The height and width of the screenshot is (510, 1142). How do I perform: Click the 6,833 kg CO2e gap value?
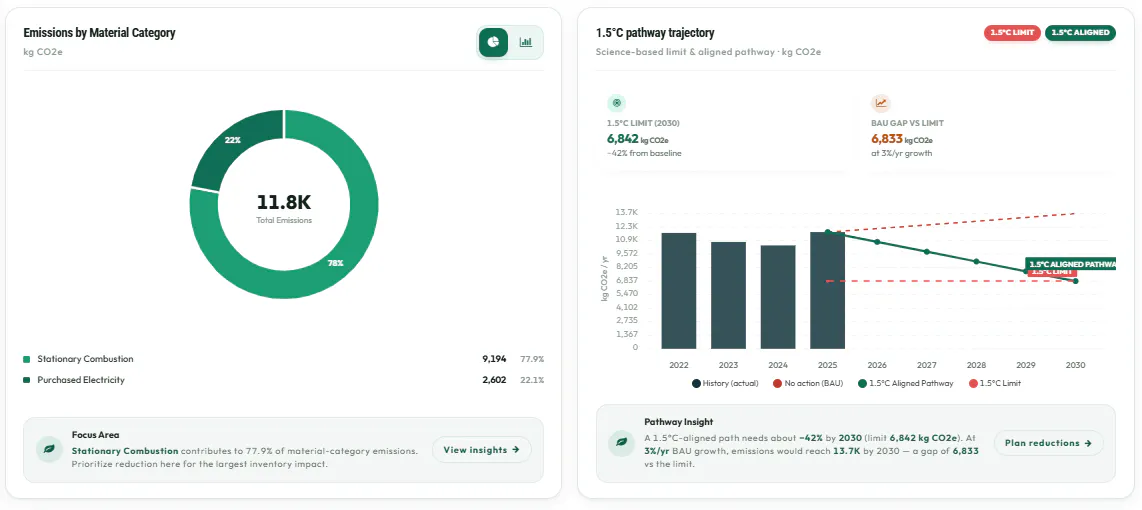902,138
